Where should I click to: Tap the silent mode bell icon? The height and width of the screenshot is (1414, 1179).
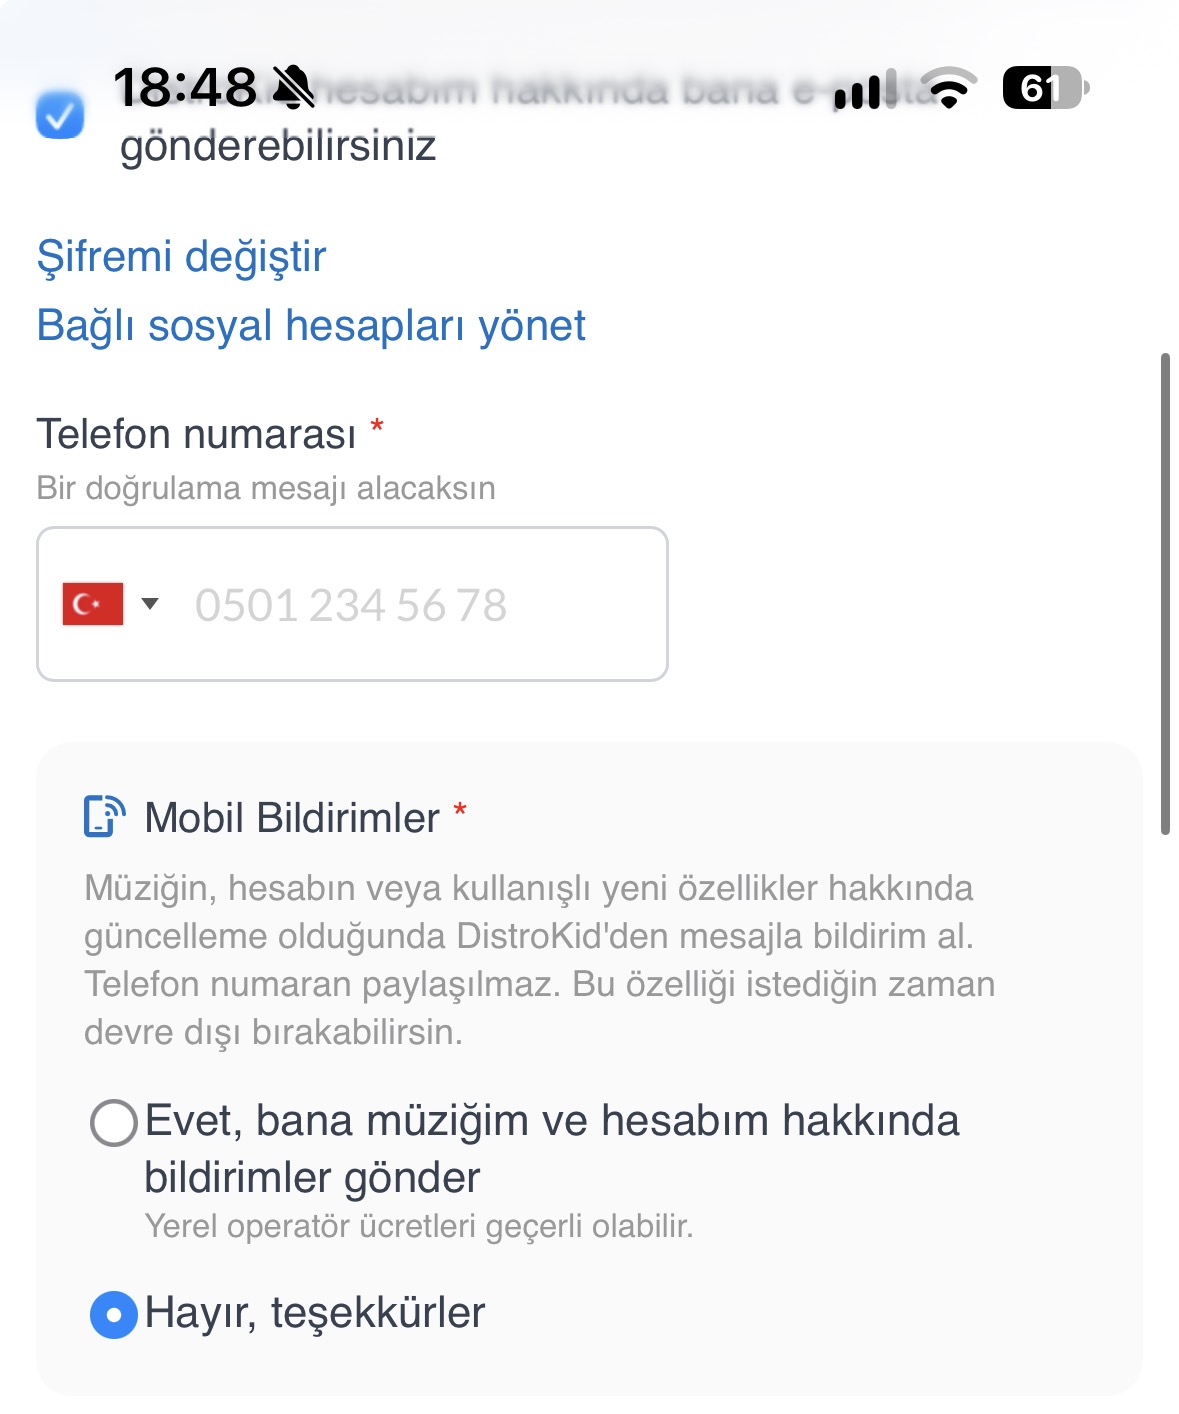[293, 87]
